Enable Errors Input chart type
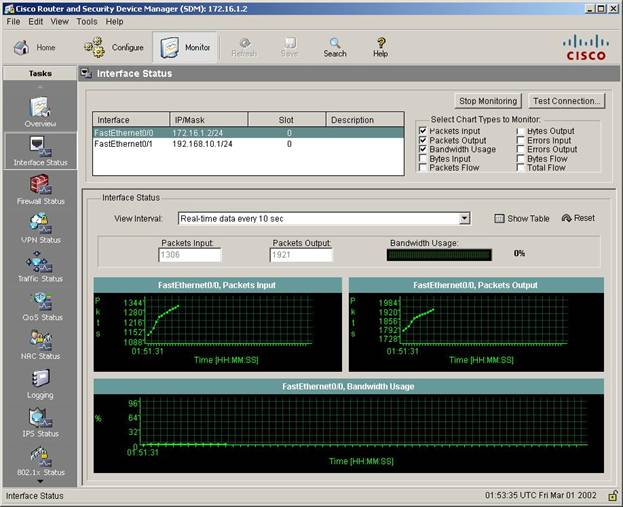The image size is (623, 507). [x=520, y=140]
